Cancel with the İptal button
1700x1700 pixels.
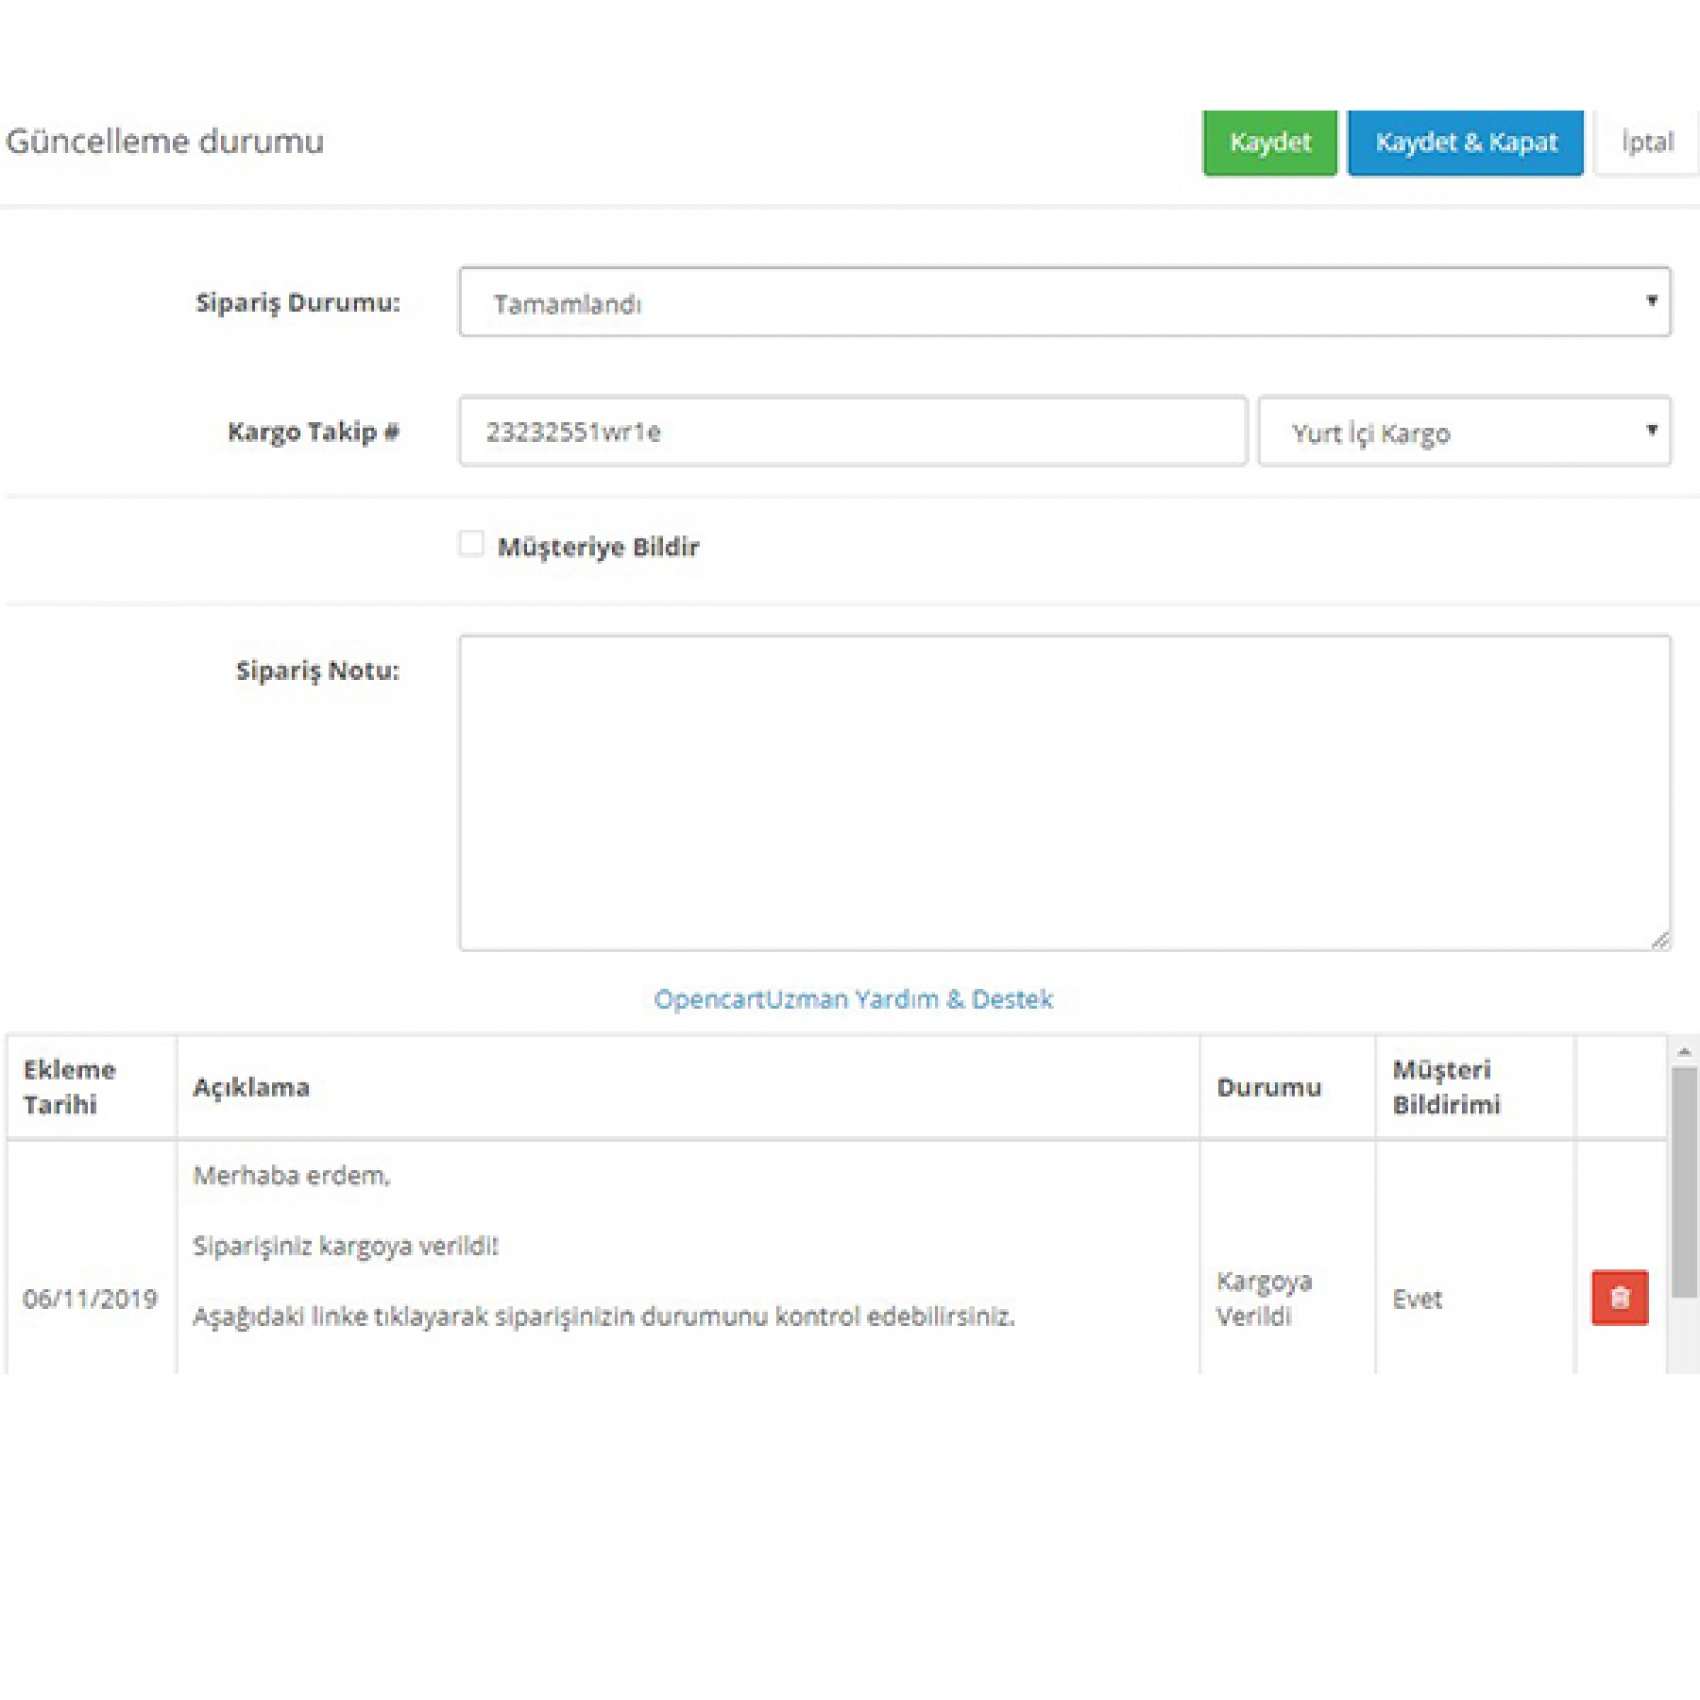coord(1646,143)
